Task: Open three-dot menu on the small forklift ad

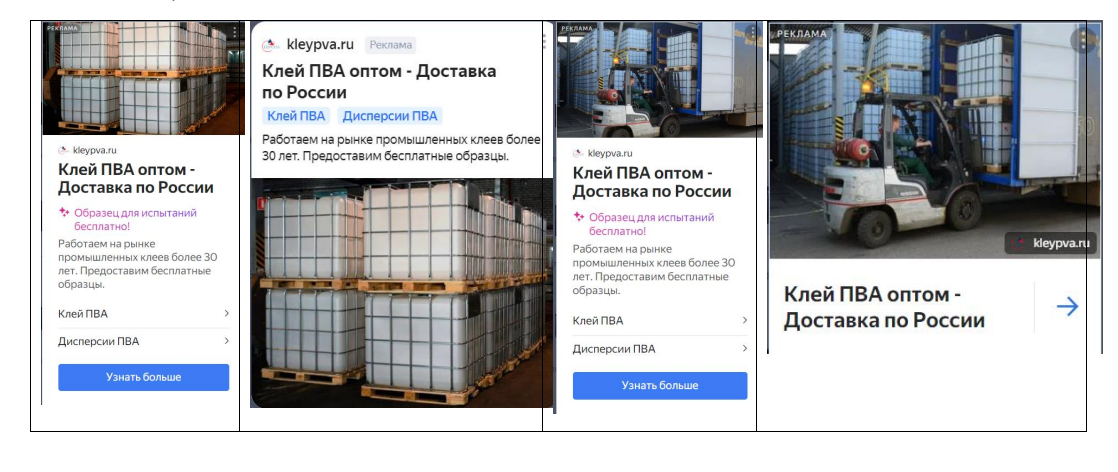Action: pos(751,33)
